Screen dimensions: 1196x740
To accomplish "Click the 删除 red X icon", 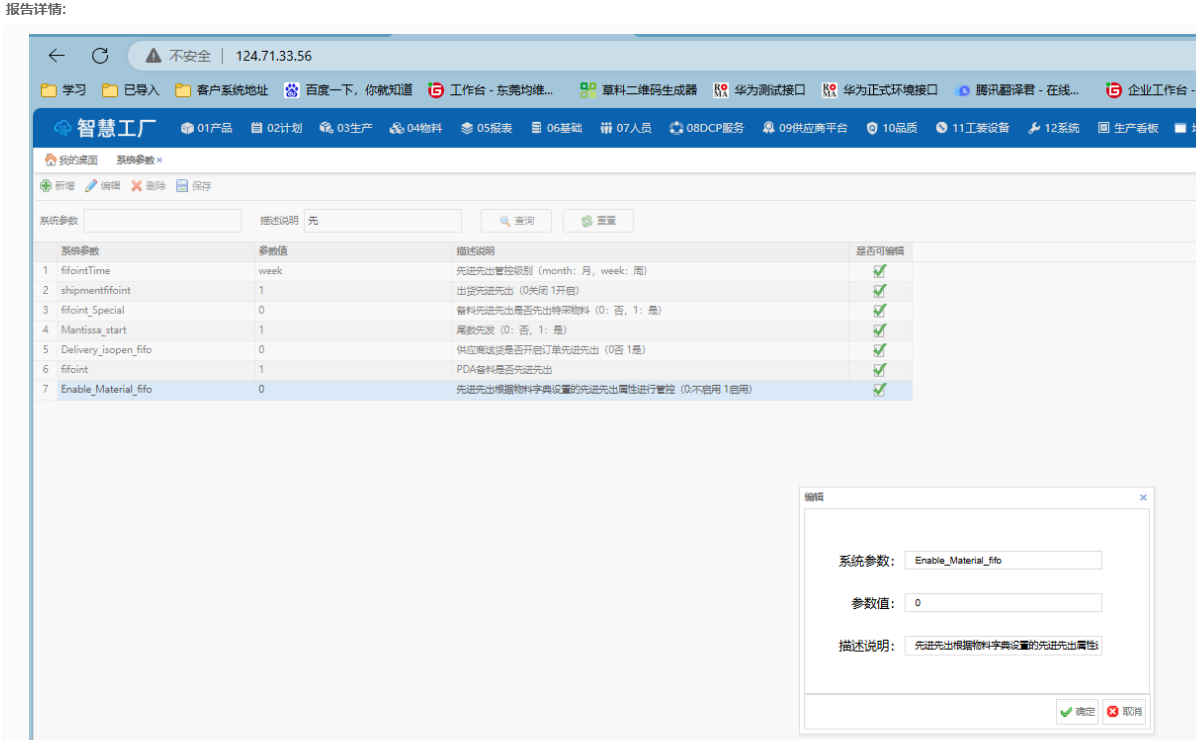I will [x=137, y=186].
